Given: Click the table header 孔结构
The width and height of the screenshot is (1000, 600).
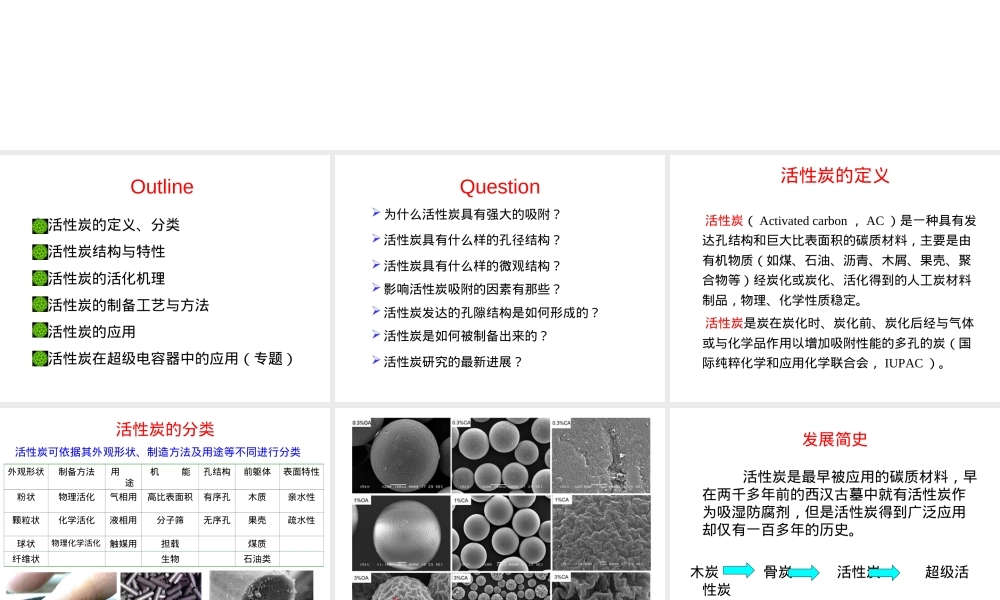Looking at the screenshot, I should [x=217, y=472].
